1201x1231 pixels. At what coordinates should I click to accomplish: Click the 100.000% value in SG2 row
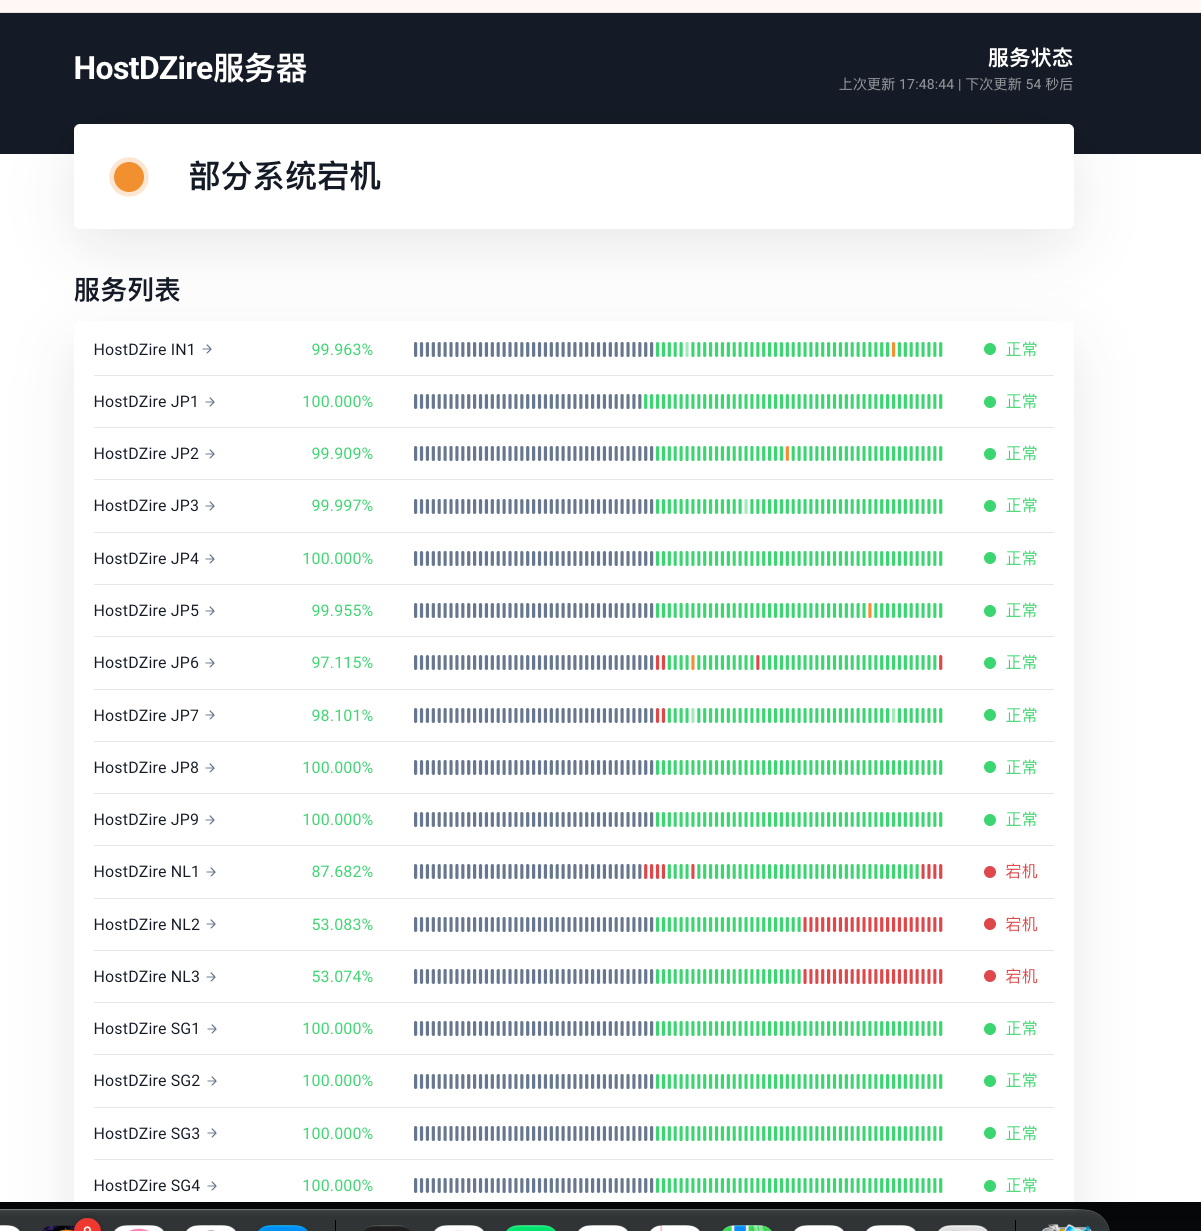[x=338, y=1080]
